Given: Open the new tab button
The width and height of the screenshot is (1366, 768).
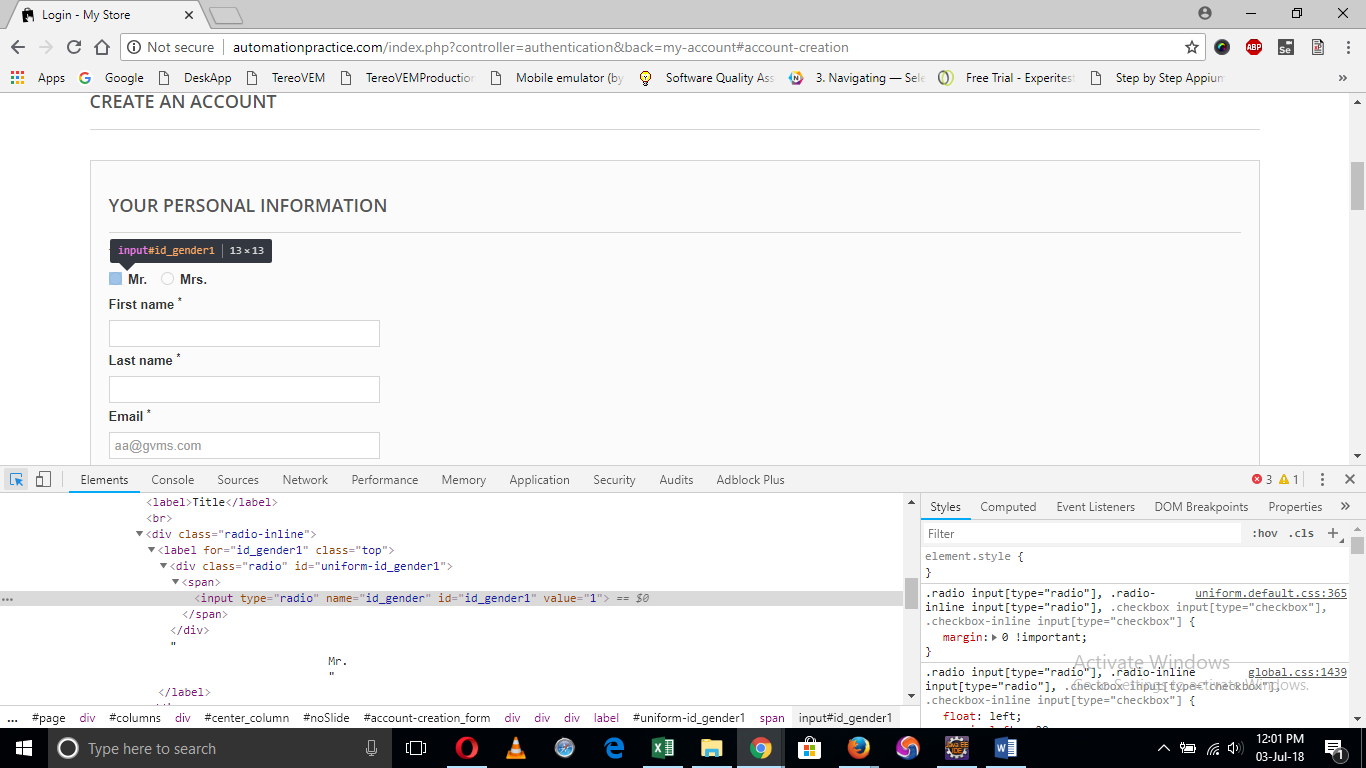Looking at the screenshot, I should 226,15.
